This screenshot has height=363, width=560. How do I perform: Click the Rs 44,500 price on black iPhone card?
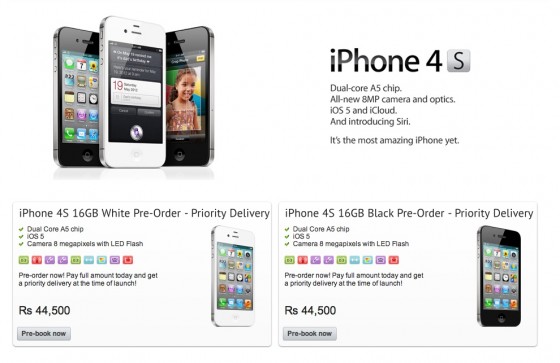pyautogui.click(x=310, y=310)
